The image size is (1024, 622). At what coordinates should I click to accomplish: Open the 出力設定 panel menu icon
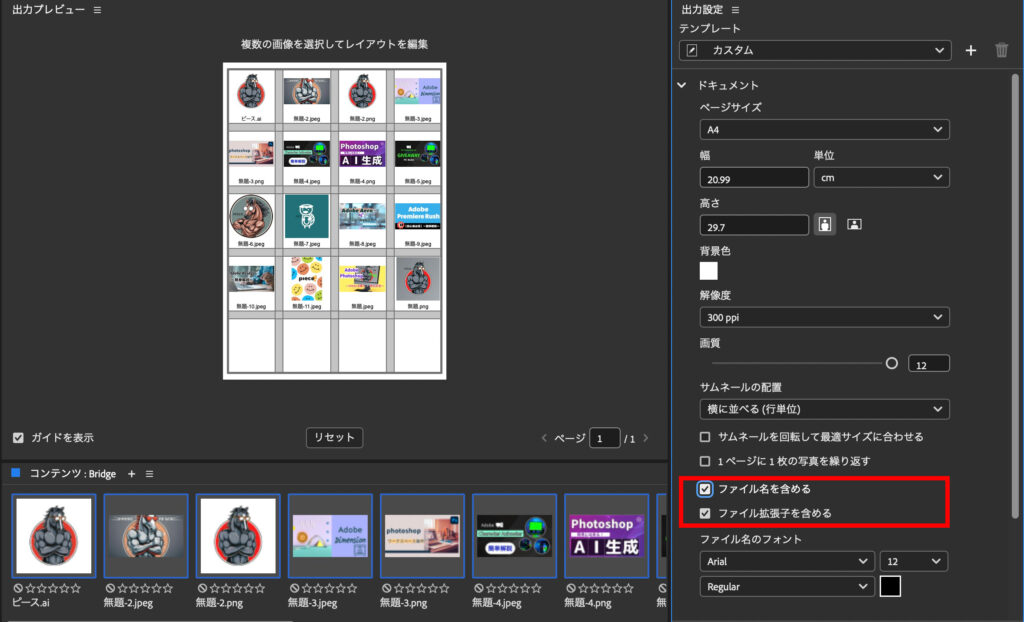[735, 10]
